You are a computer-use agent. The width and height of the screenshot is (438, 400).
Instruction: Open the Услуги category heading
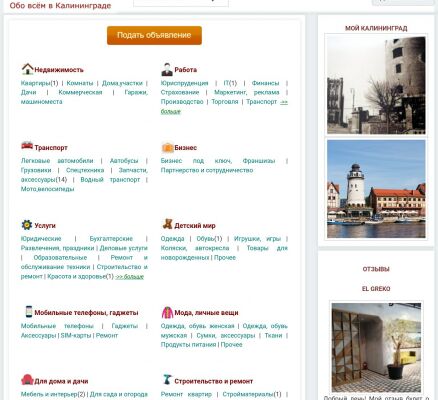pyautogui.click(x=45, y=226)
